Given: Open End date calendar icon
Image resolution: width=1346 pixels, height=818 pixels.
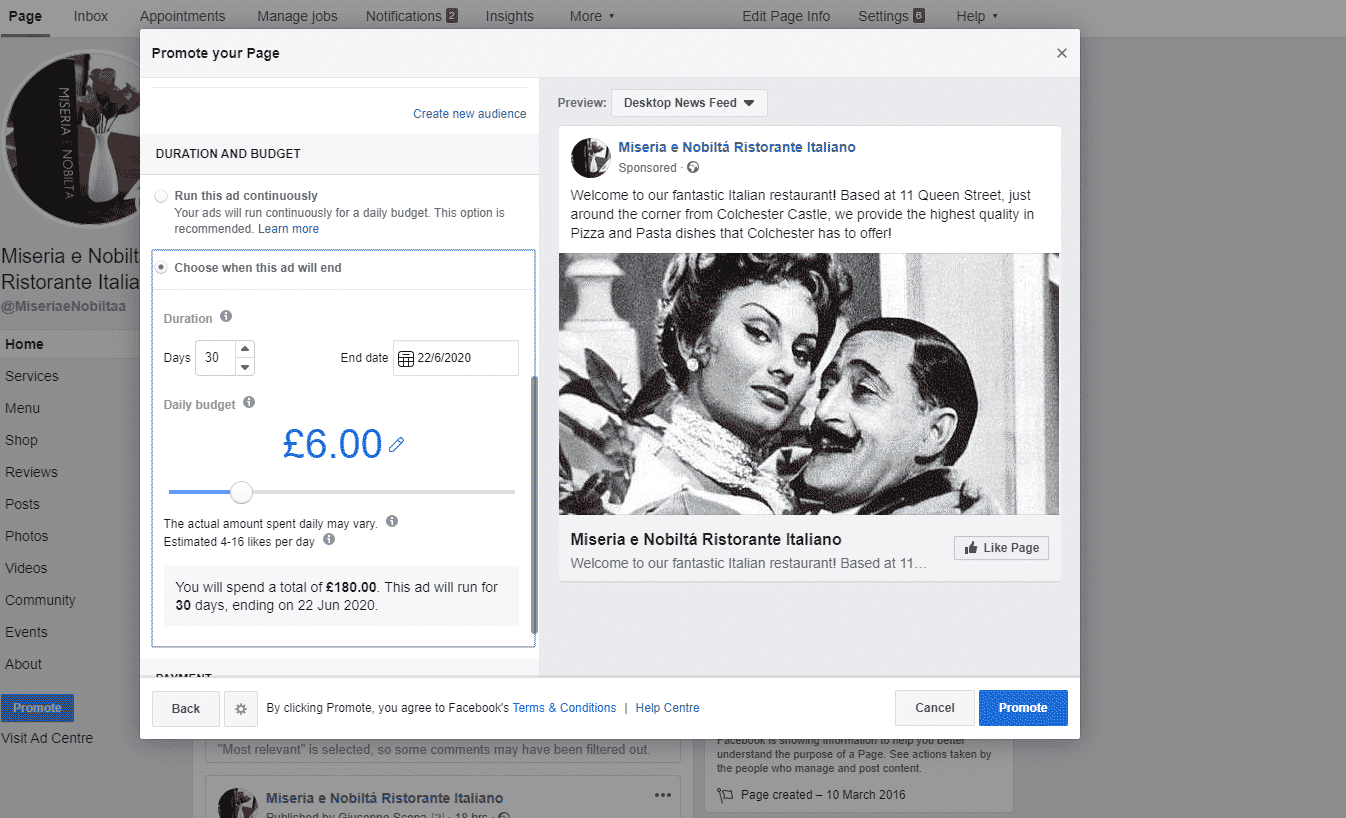Looking at the screenshot, I should pos(406,358).
